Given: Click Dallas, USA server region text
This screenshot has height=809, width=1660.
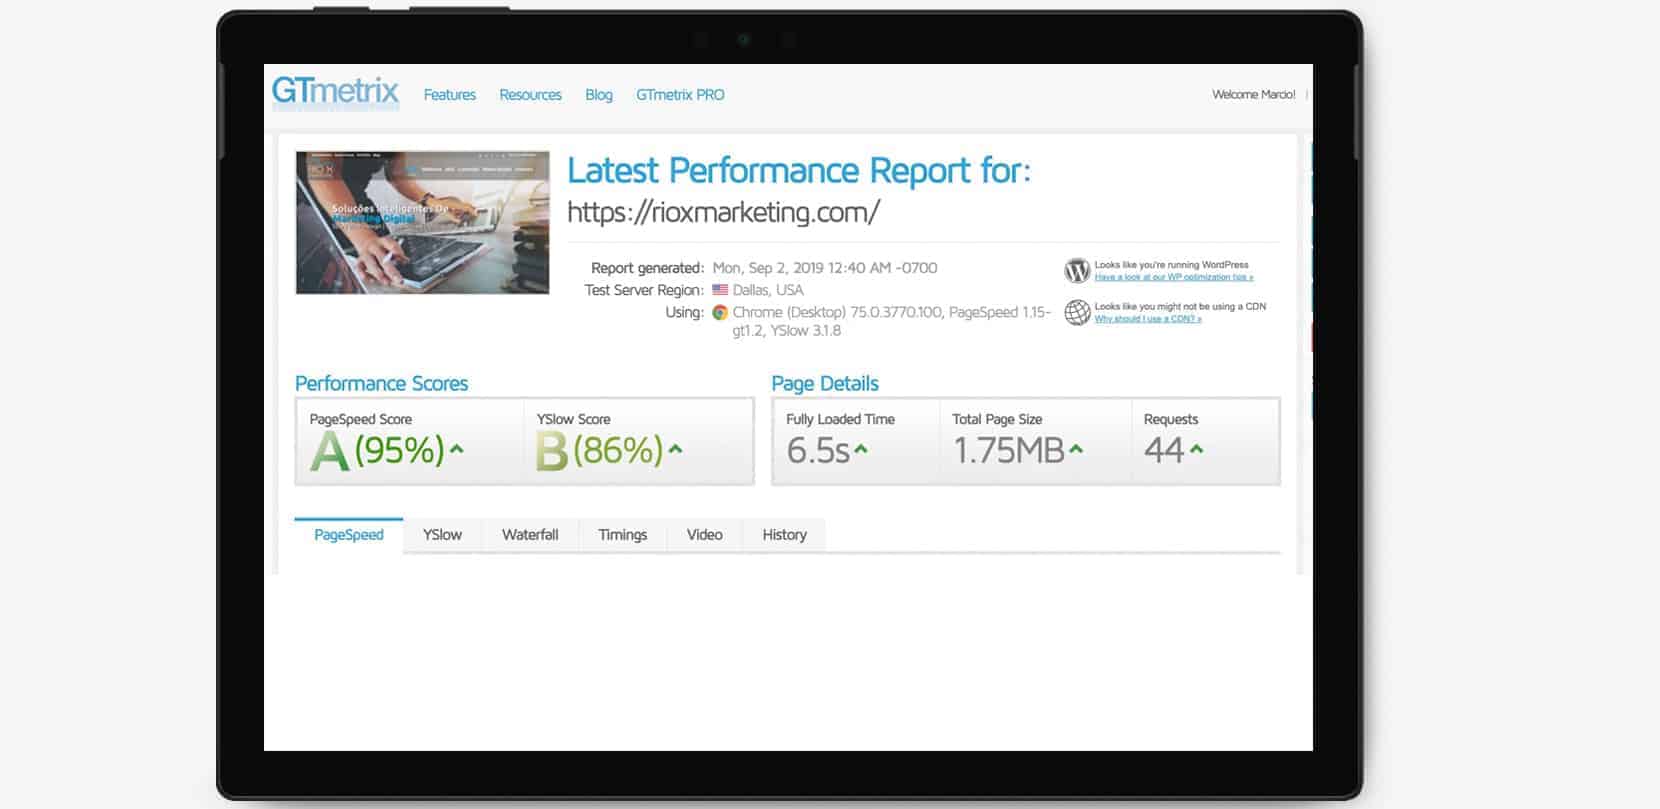Looking at the screenshot, I should [768, 290].
